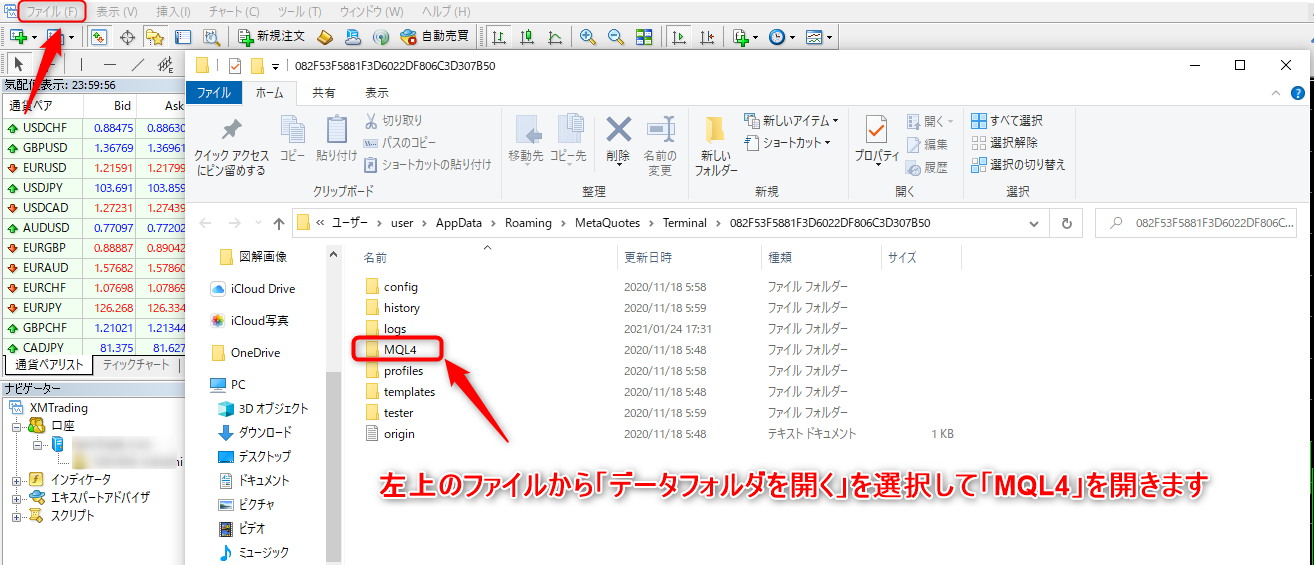Click the refresh button beside address bar
The height and width of the screenshot is (565, 1314).
click(1067, 223)
